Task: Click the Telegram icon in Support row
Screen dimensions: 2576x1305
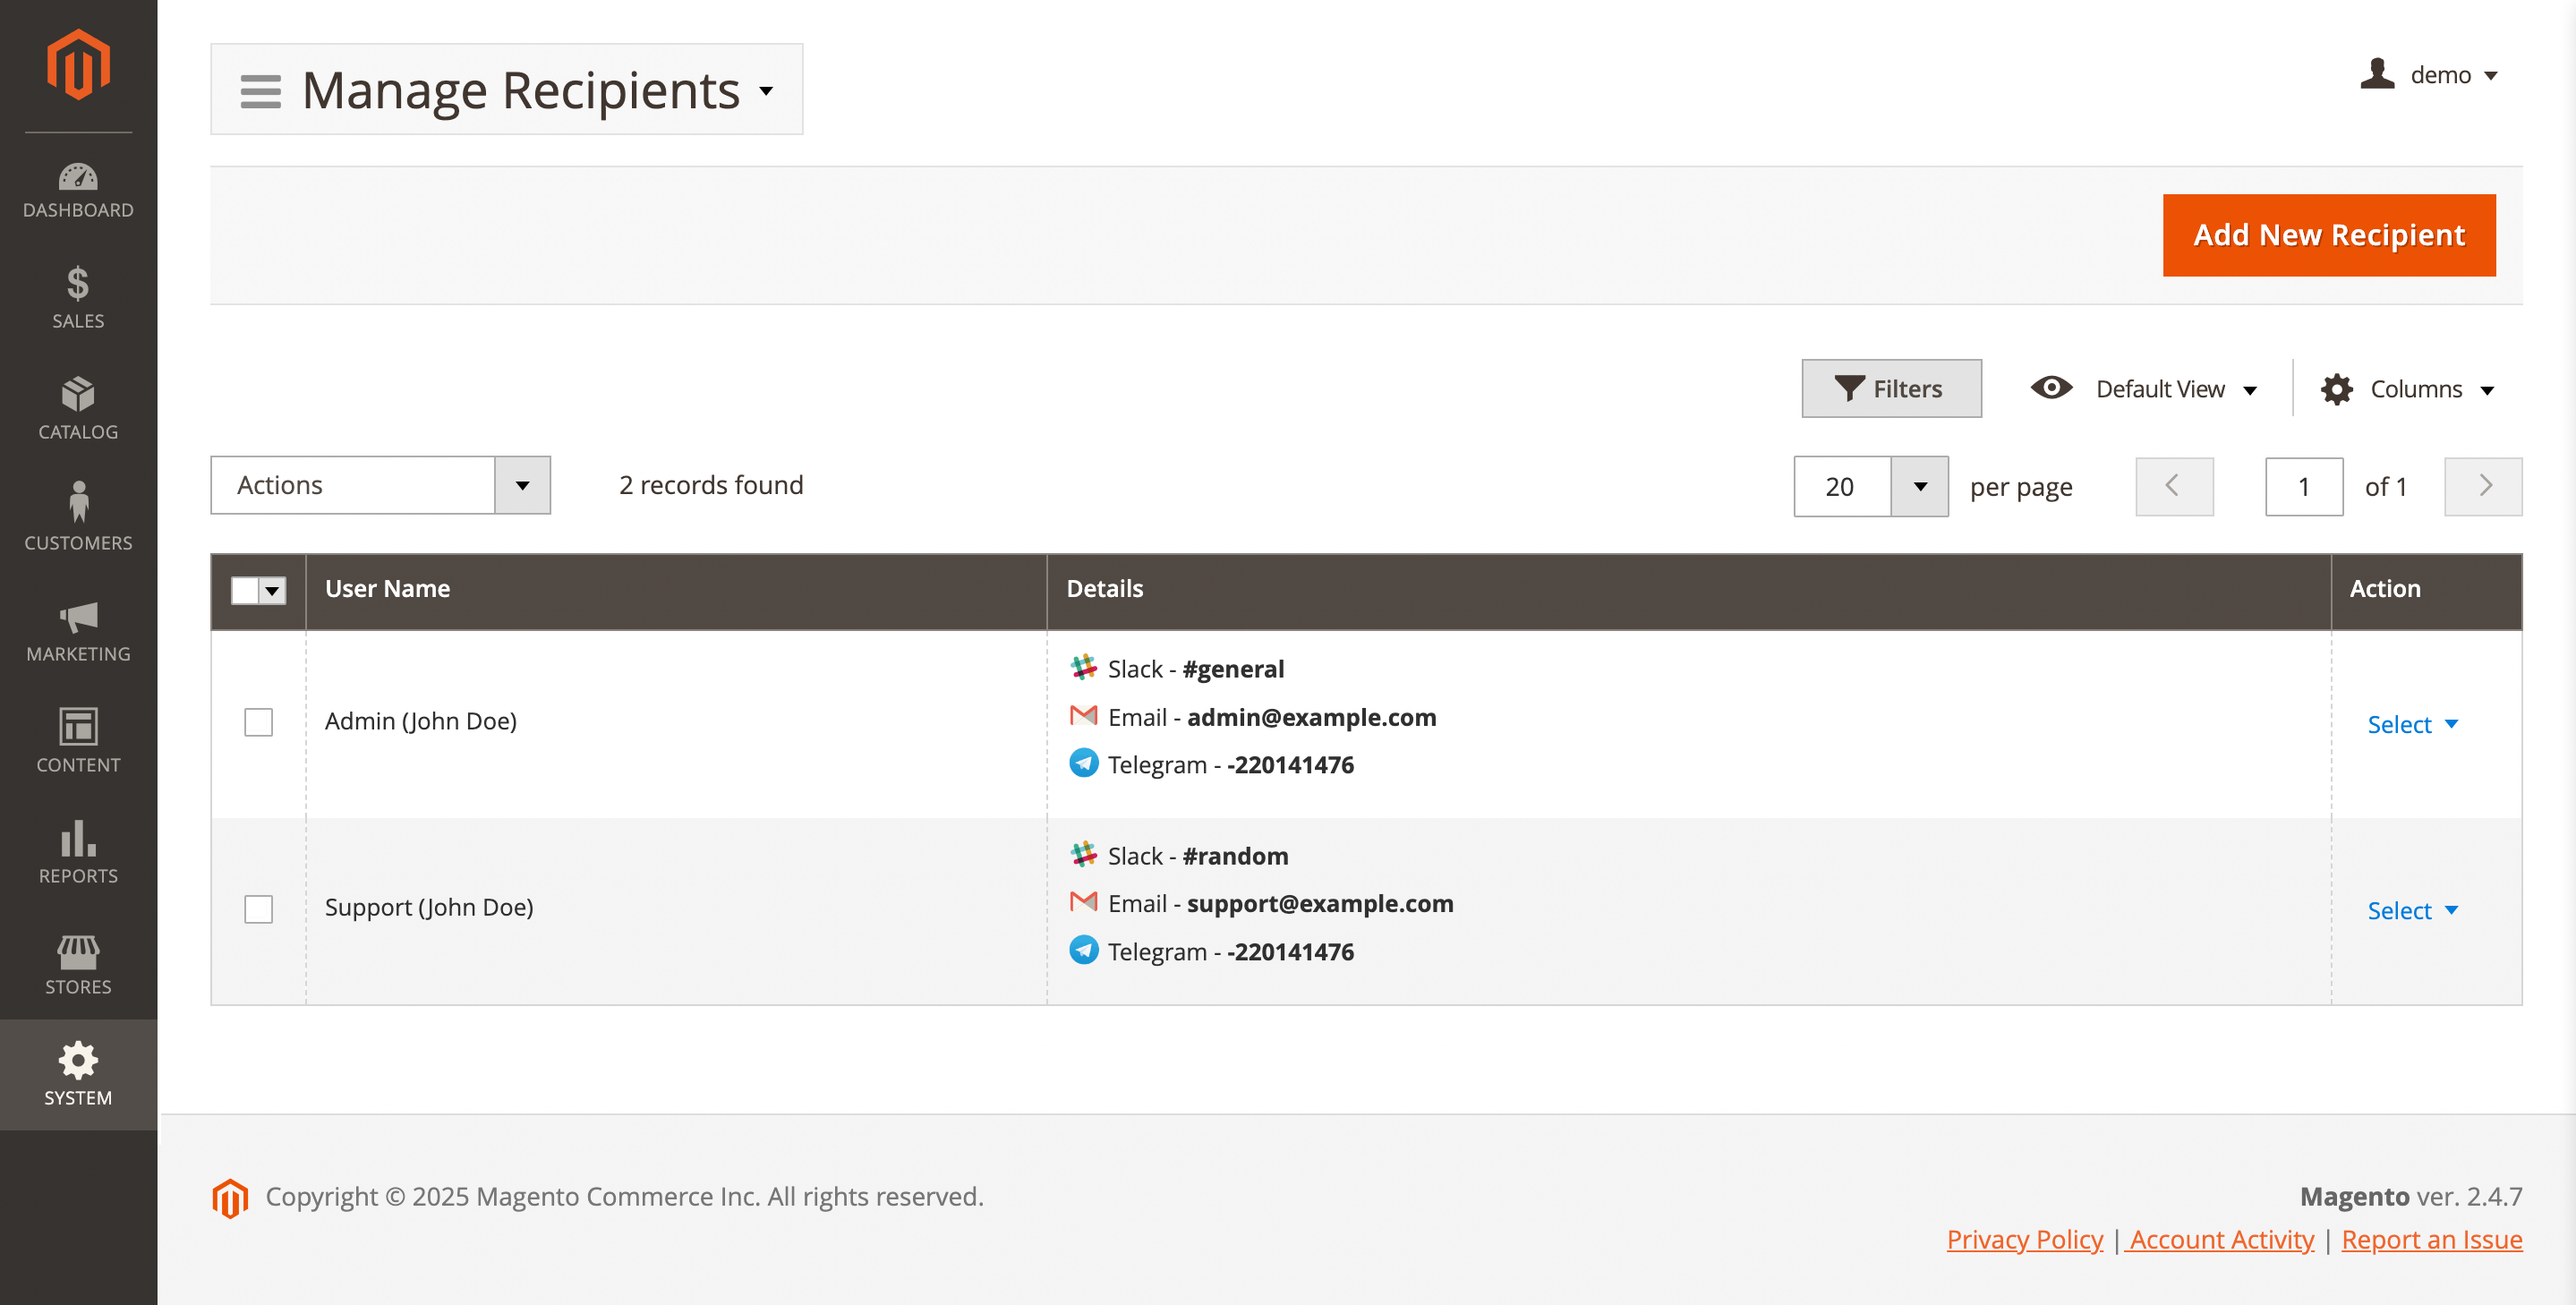Action: click(1083, 950)
